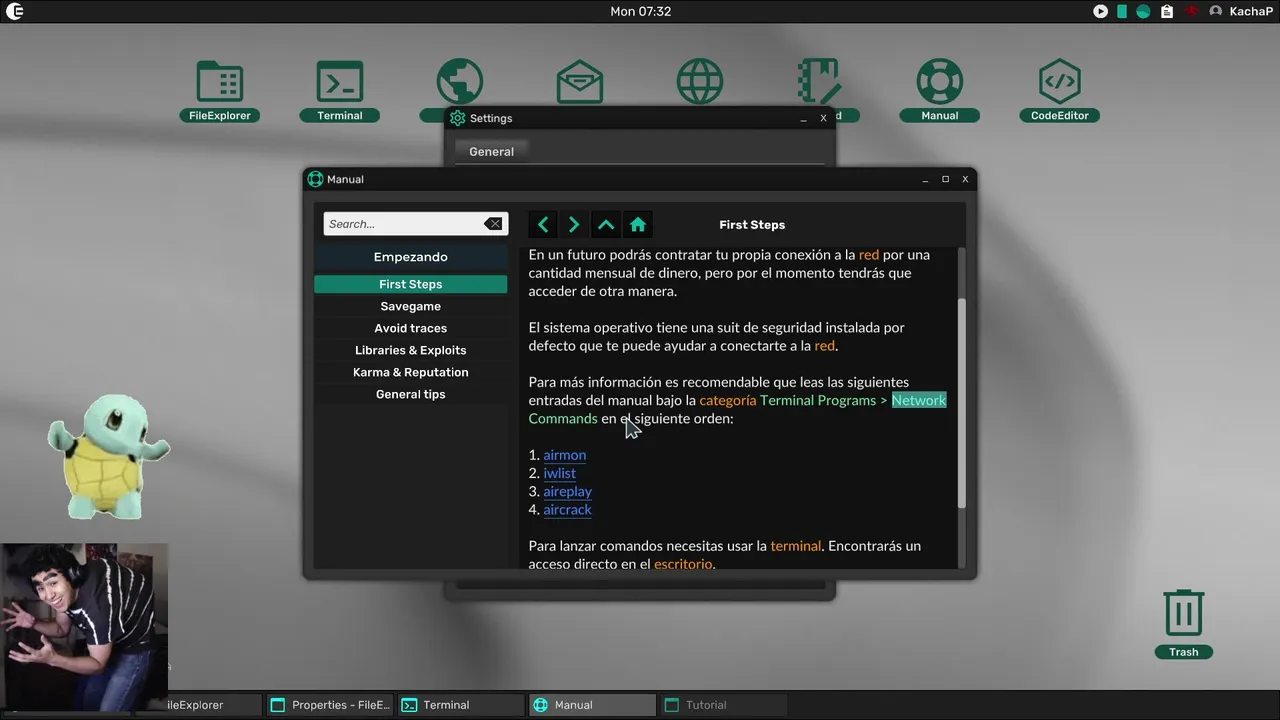
Task: Close the Settings window
Action: point(823,118)
